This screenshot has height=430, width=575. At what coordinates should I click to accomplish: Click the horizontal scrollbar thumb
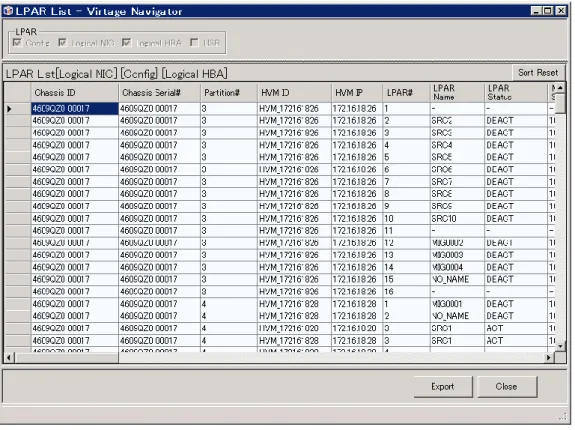click(x=67, y=357)
